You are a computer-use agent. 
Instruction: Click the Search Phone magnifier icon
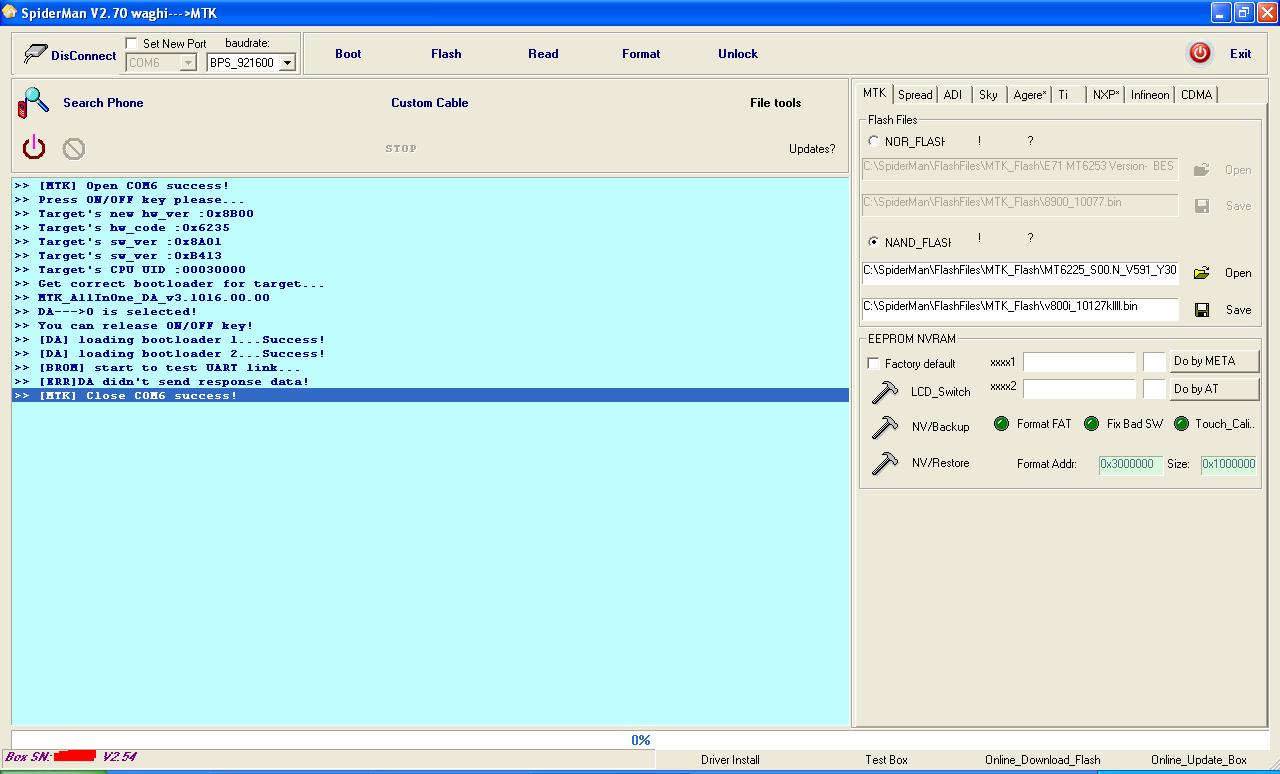tap(34, 102)
